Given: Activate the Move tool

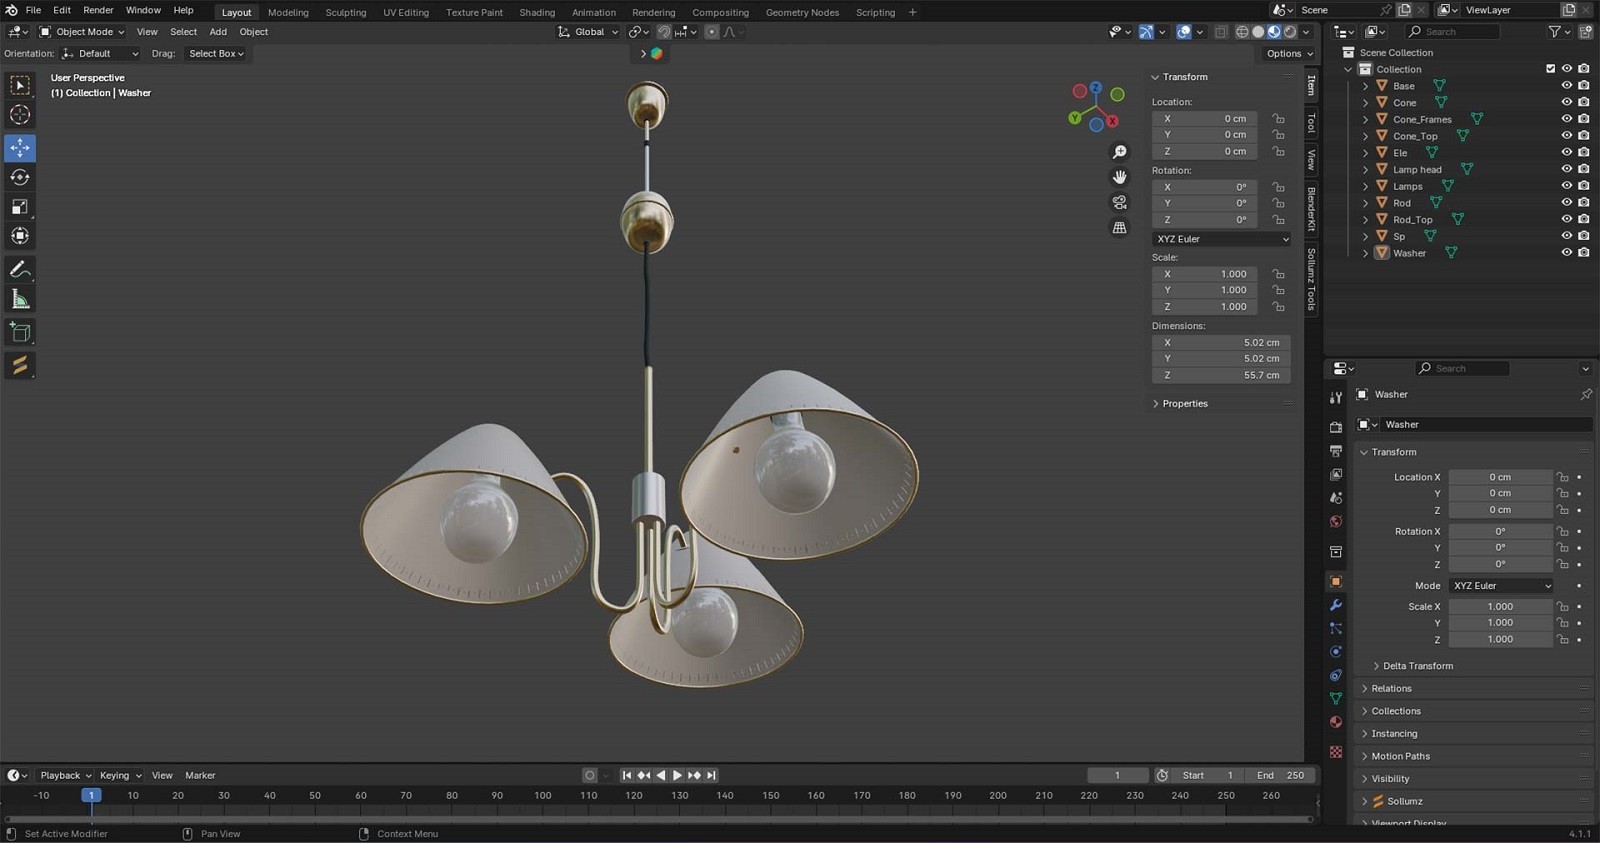Looking at the screenshot, I should click(x=20, y=148).
